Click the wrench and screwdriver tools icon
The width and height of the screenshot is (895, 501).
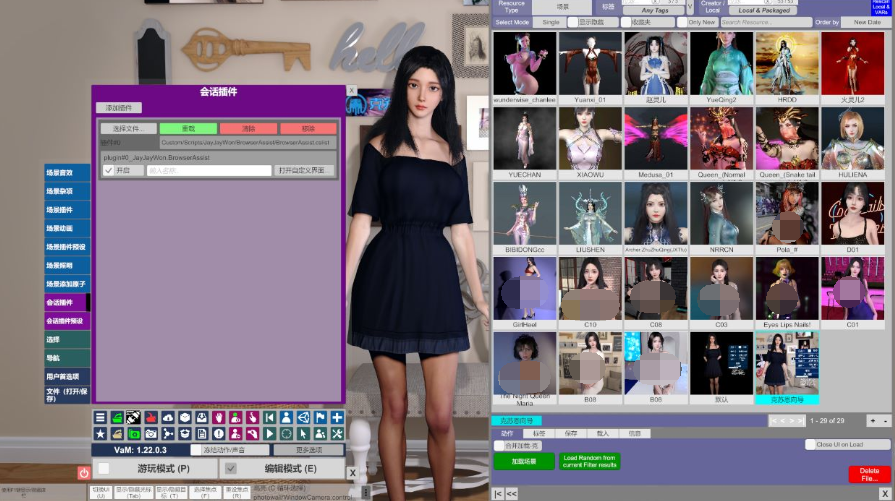(337, 434)
